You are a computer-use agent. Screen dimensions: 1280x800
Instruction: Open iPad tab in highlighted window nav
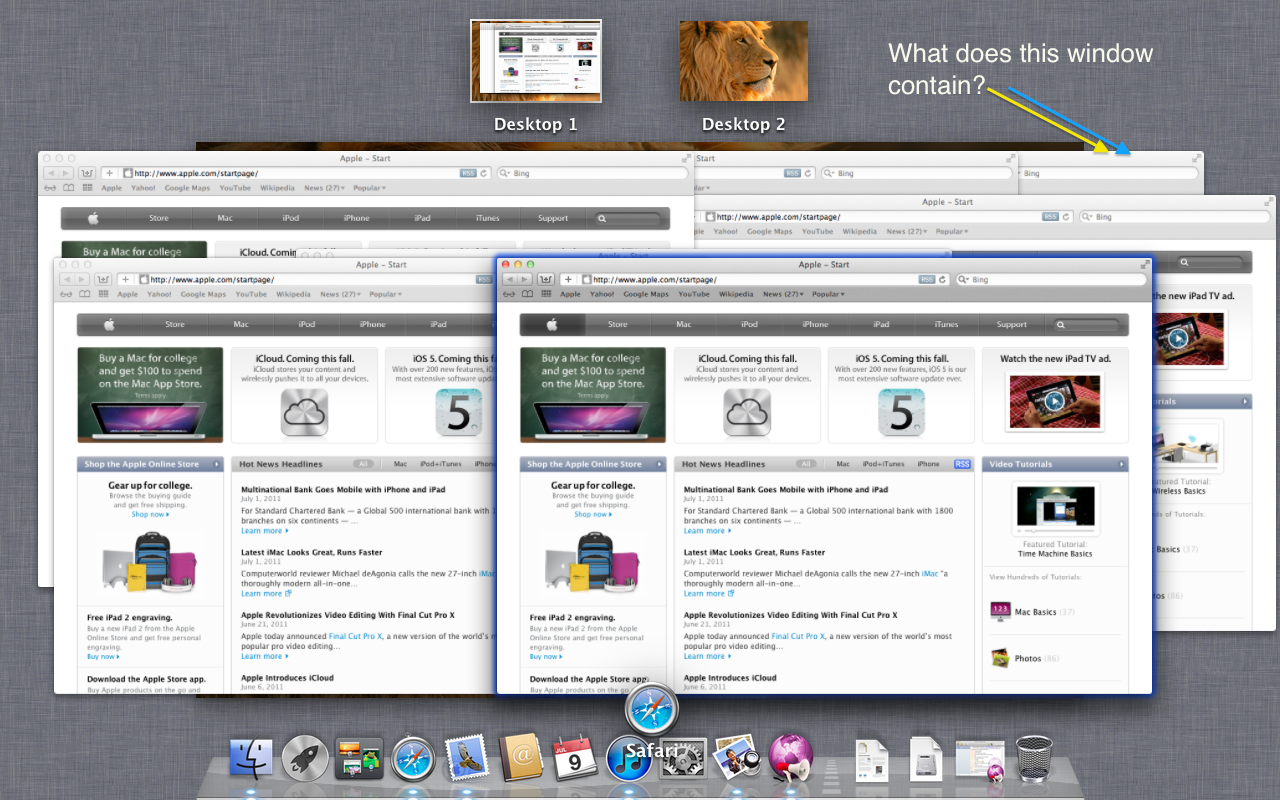pos(881,324)
